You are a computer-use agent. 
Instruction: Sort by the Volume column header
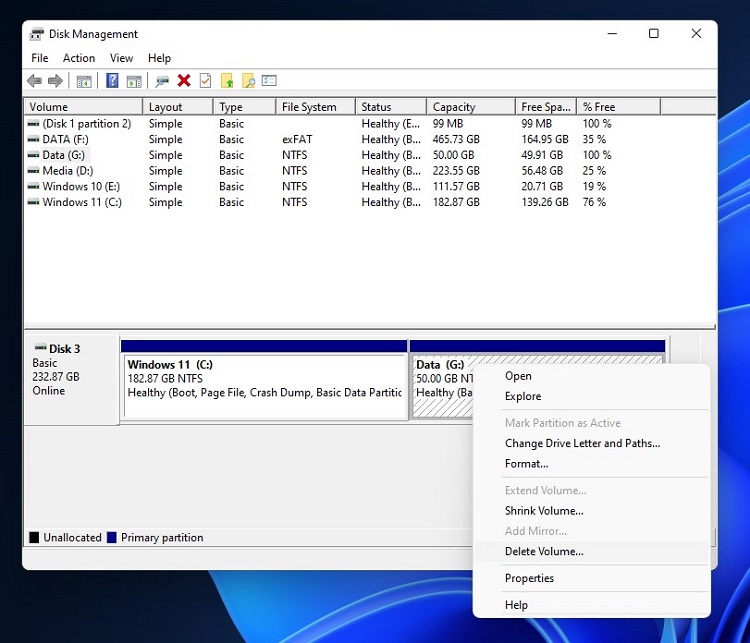(x=83, y=107)
